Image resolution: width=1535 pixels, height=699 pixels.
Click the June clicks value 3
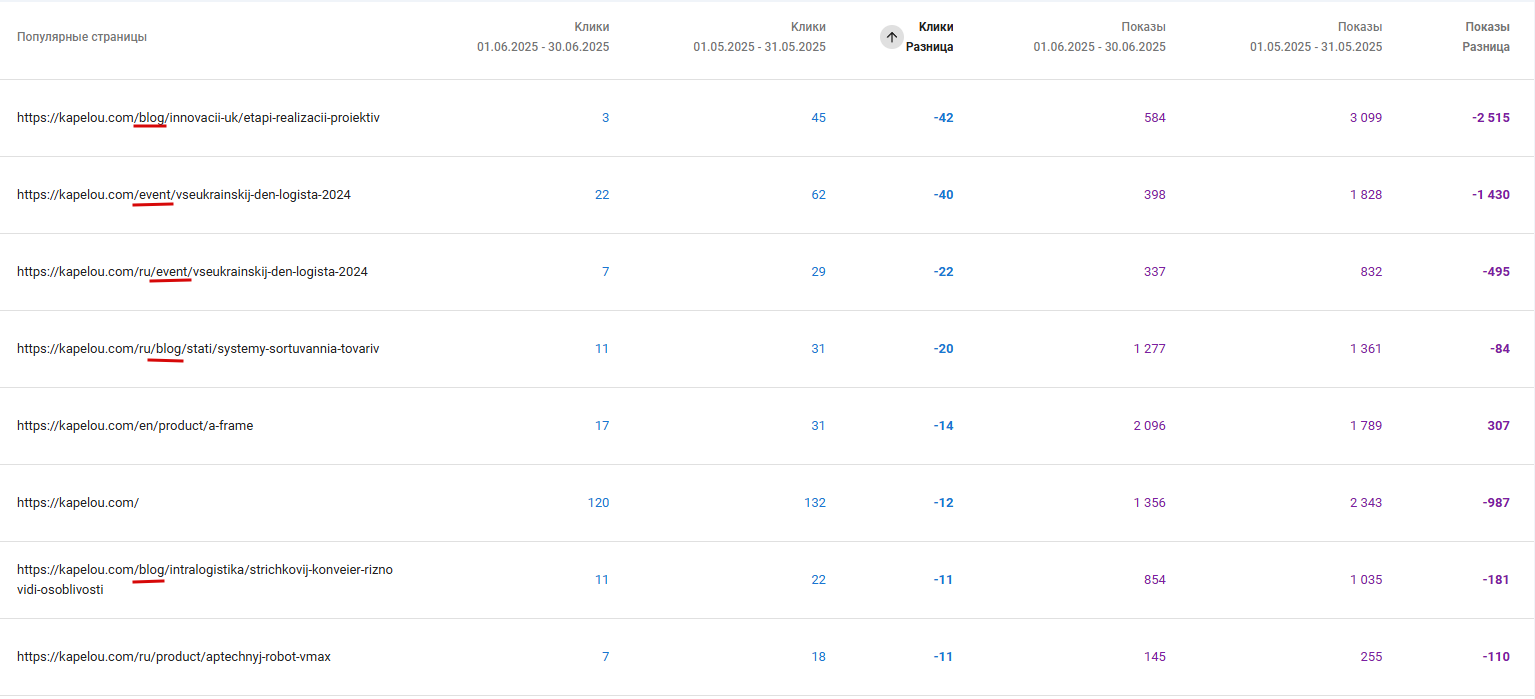605,118
